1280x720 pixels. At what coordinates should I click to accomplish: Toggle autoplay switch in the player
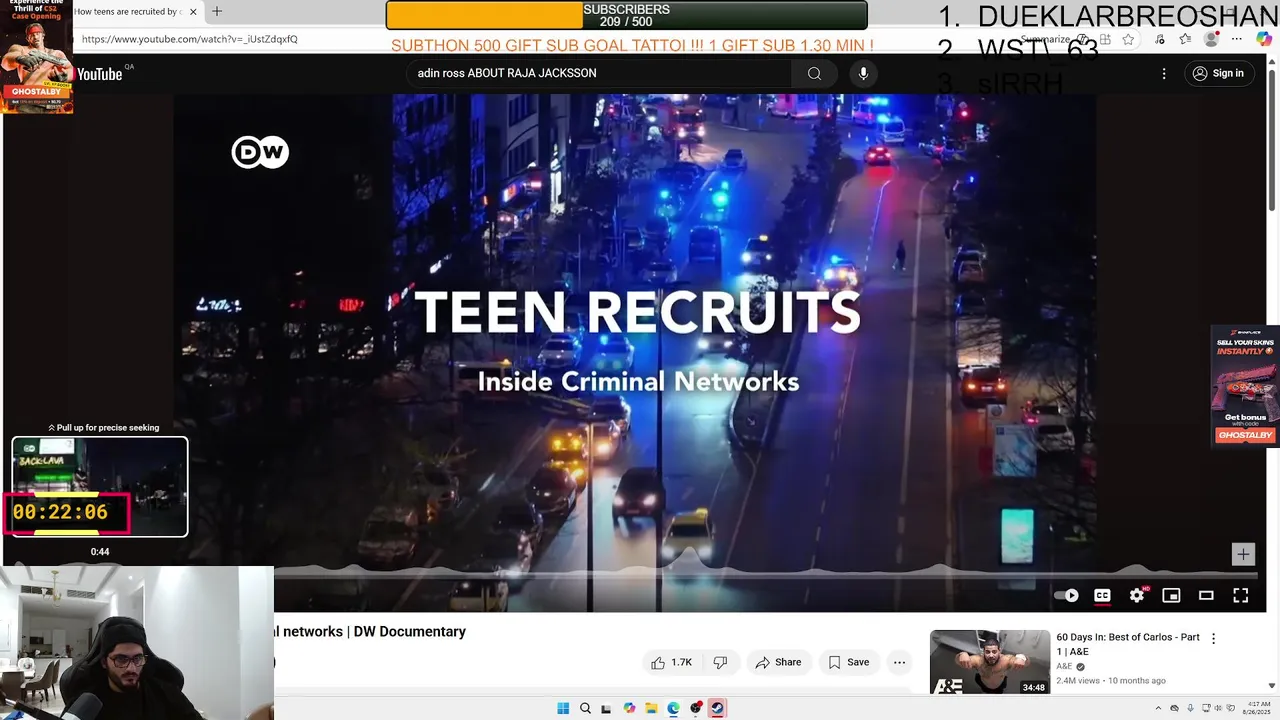pos(1067,595)
